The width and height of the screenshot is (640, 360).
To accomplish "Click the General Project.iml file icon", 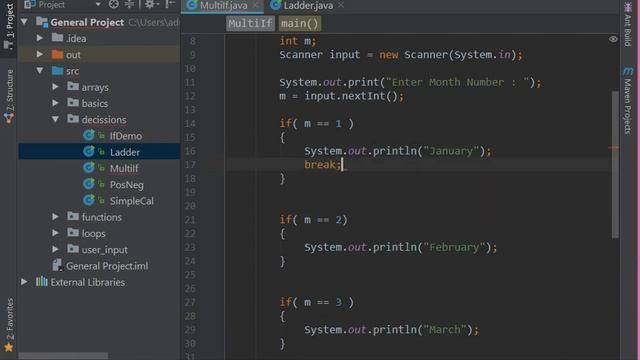I will coord(57,265).
